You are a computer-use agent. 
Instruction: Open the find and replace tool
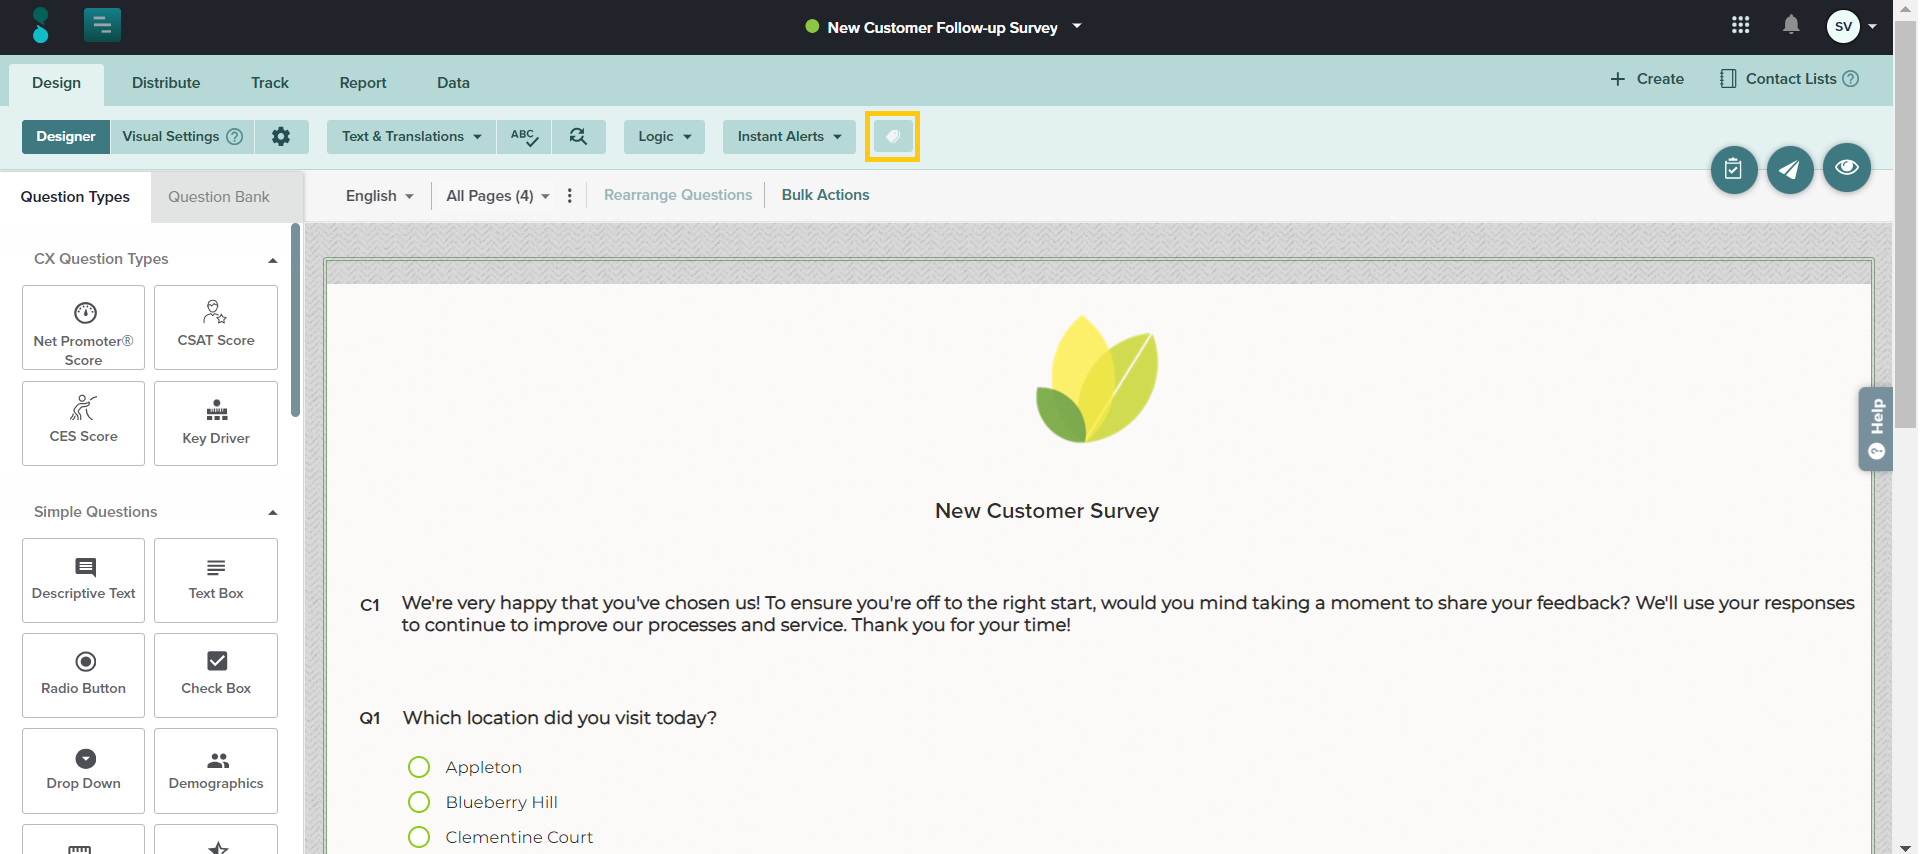[578, 137]
